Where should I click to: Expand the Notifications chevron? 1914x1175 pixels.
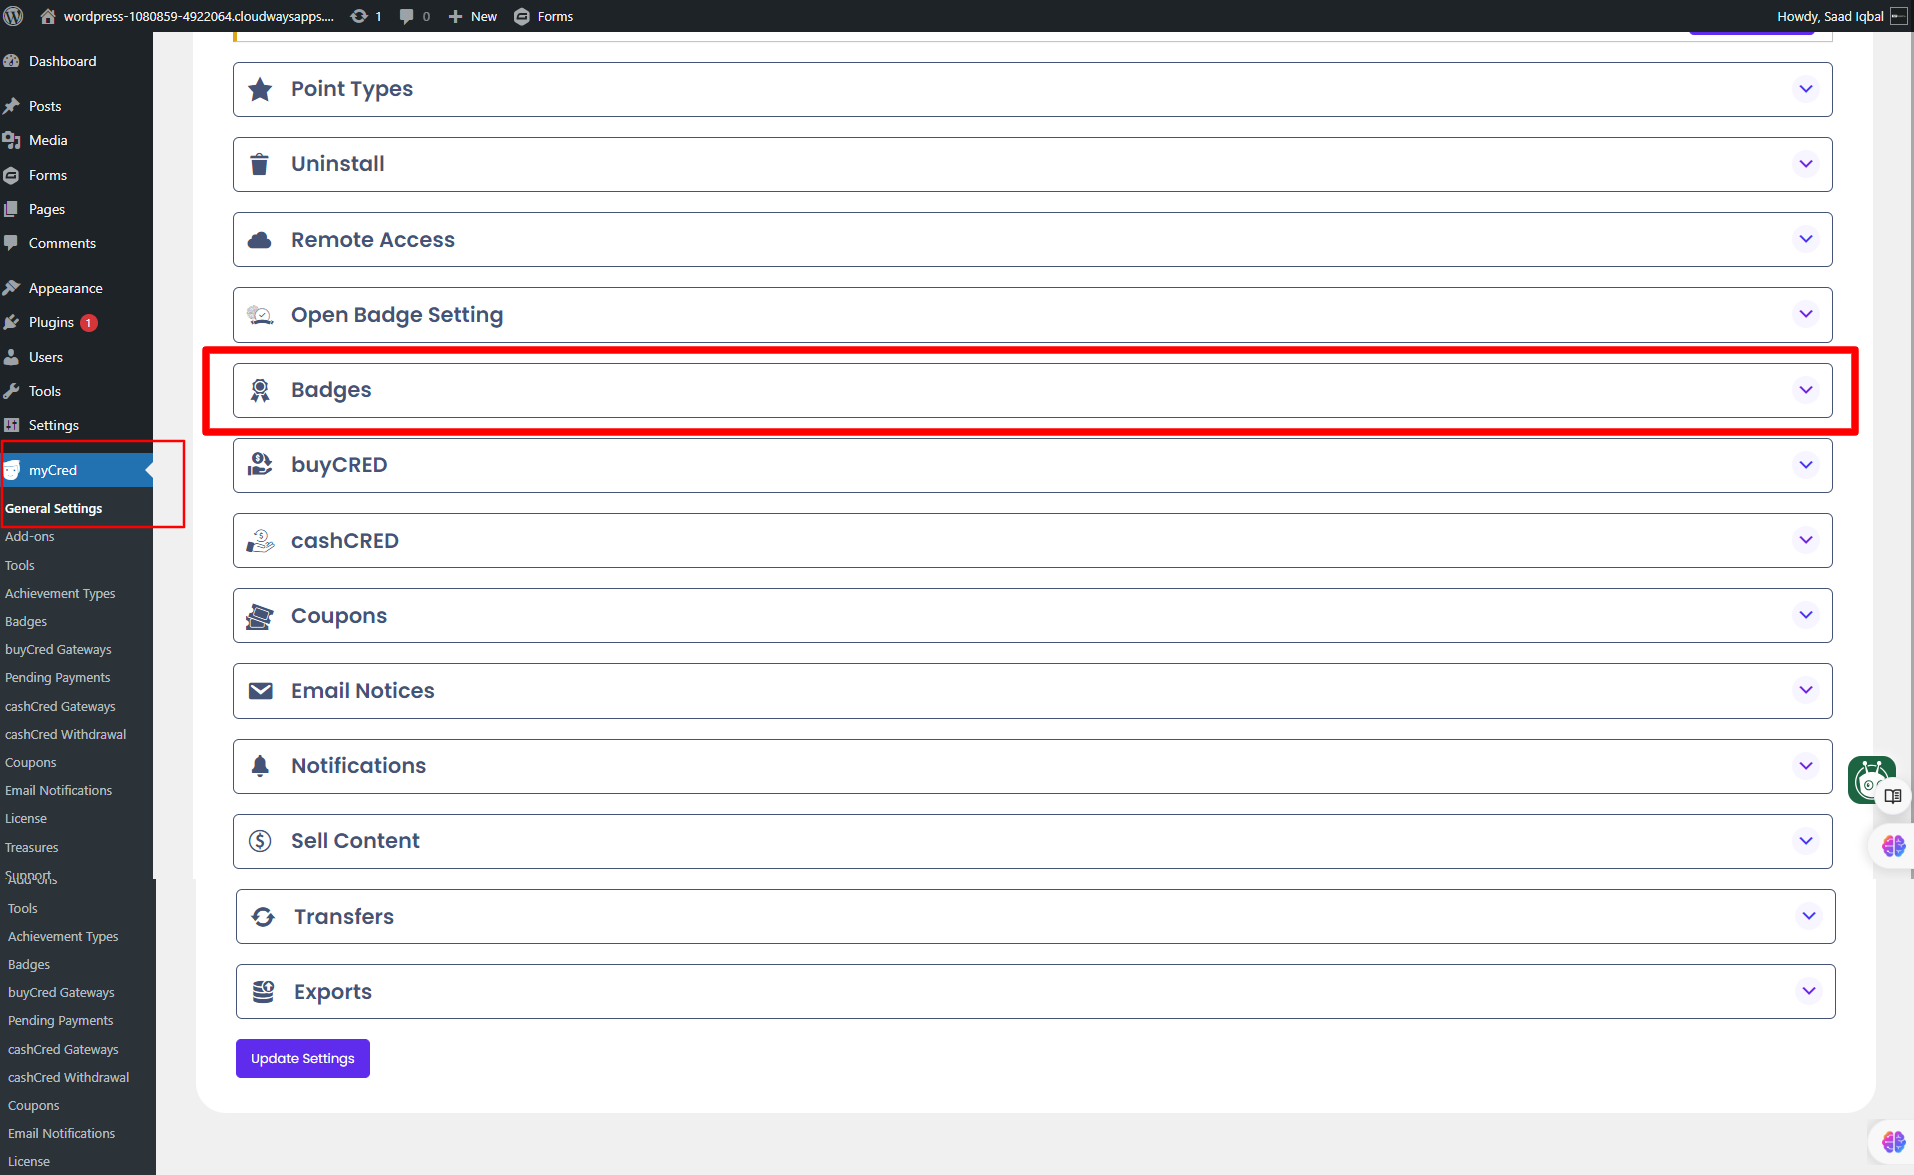pos(1806,766)
